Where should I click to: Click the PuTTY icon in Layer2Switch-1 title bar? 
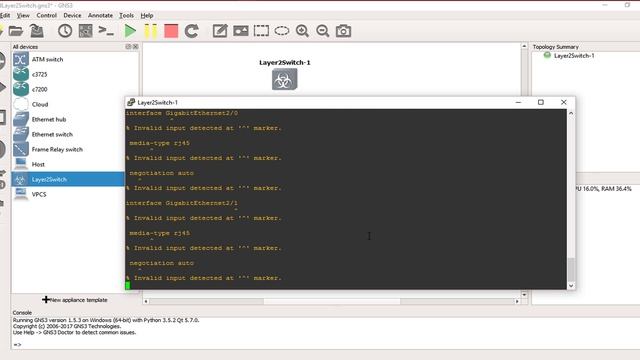pos(131,102)
